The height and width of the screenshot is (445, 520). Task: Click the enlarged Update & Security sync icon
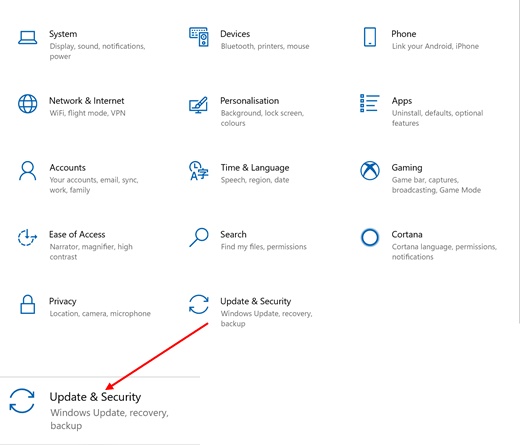(22, 401)
